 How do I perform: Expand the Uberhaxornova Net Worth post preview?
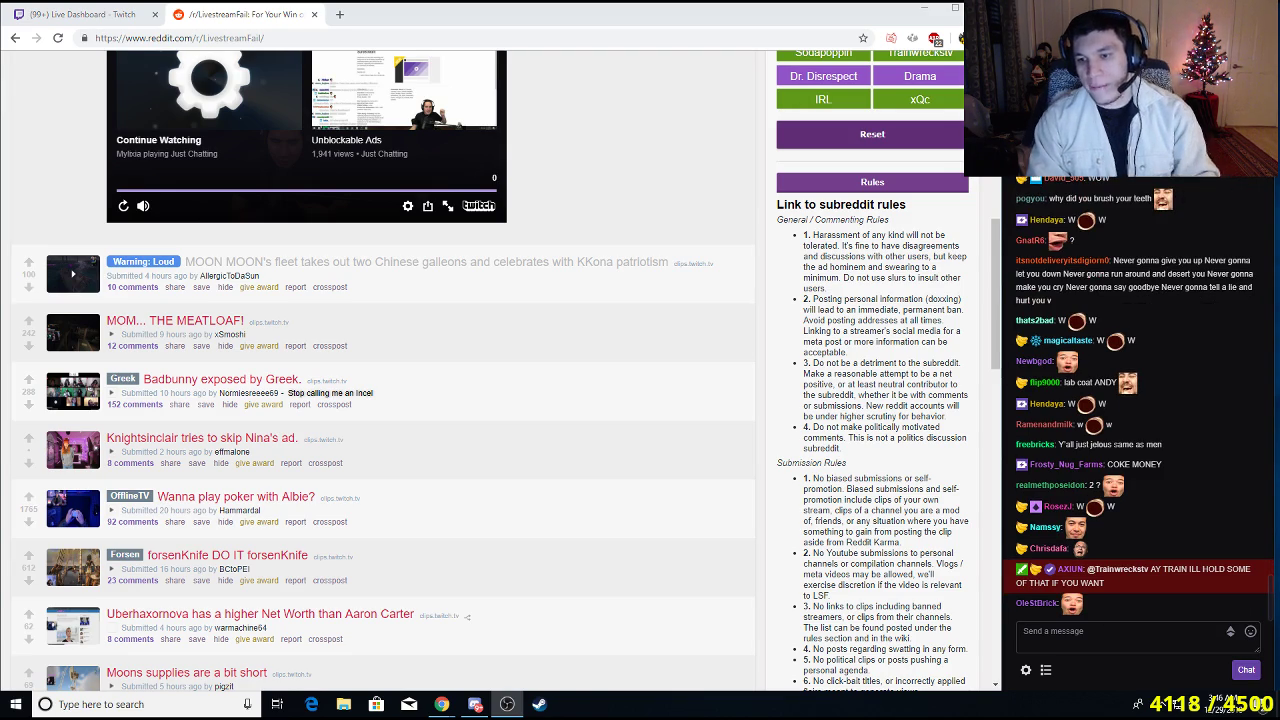pos(112,628)
